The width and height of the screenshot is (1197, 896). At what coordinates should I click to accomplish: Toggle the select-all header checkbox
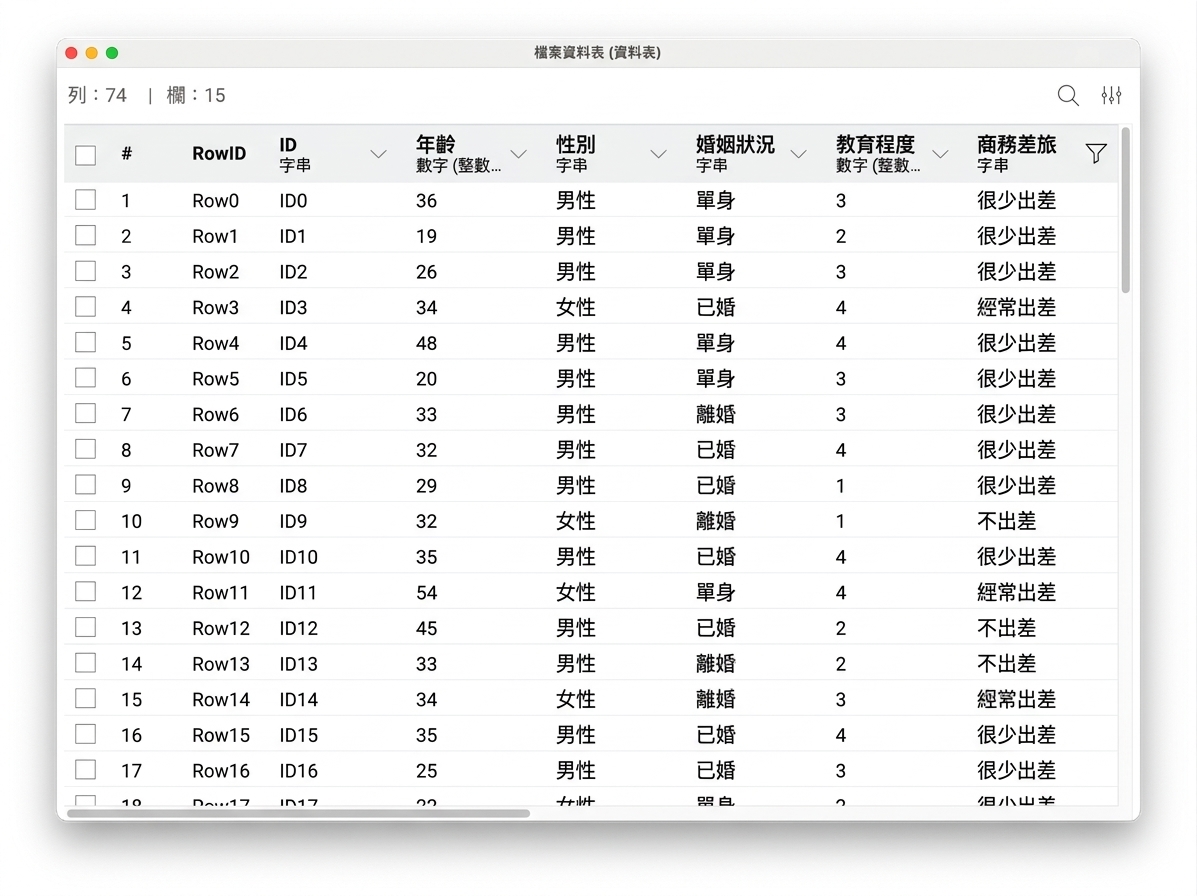click(86, 155)
